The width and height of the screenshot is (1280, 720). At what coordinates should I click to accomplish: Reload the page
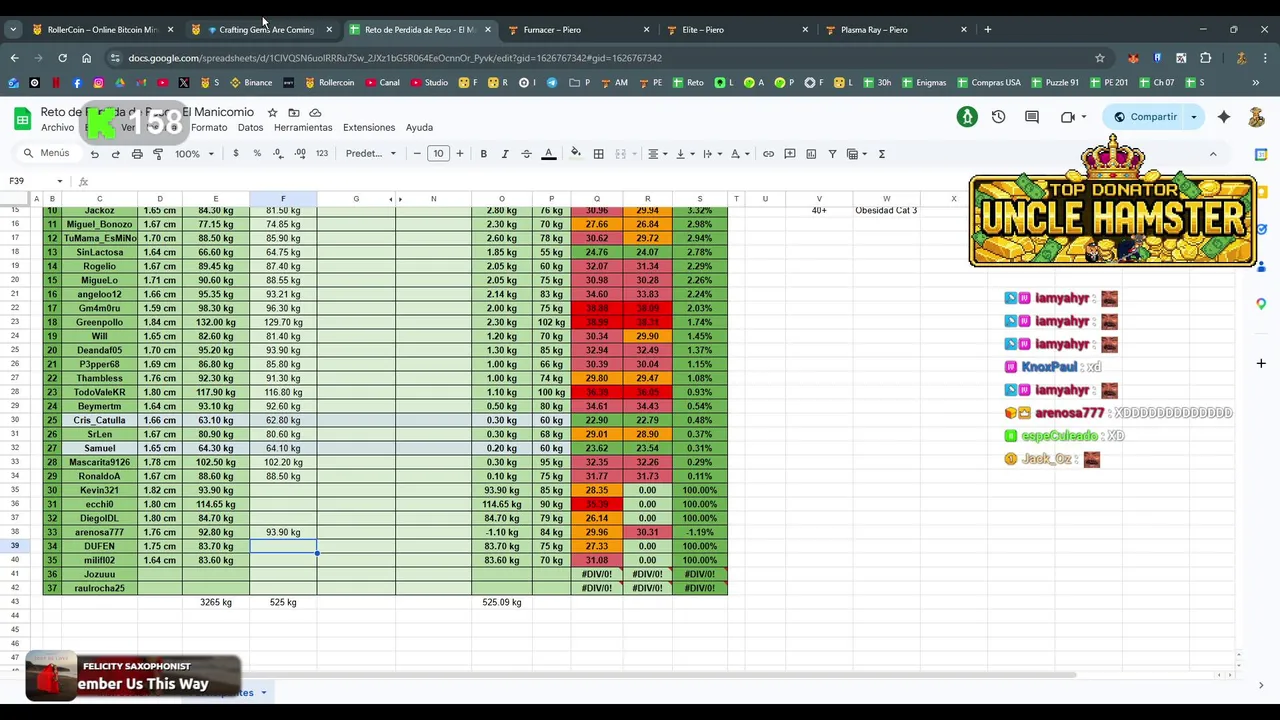(x=62, y=58)
